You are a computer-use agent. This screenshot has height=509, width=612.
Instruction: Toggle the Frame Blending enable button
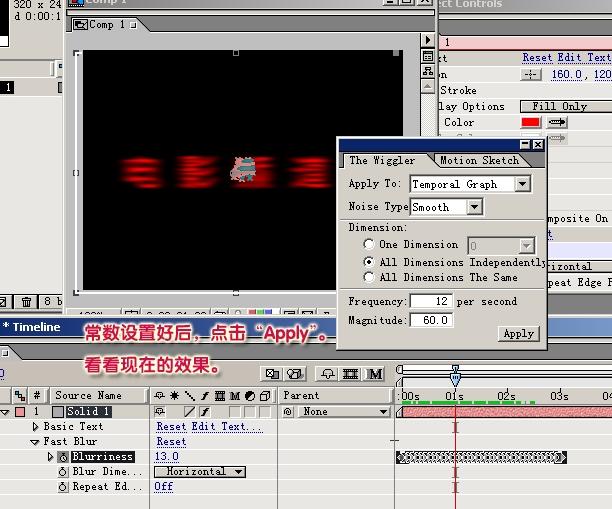350,374
